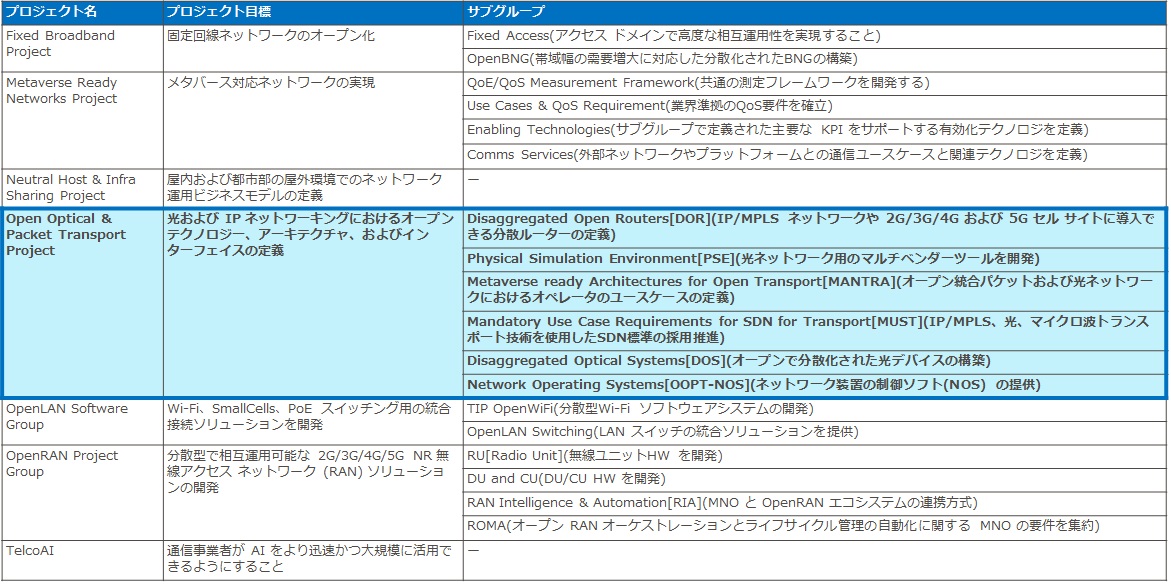Click the プロジェクト名 column header
Viewport: 1171px width, 585px height.
point(82,13)
